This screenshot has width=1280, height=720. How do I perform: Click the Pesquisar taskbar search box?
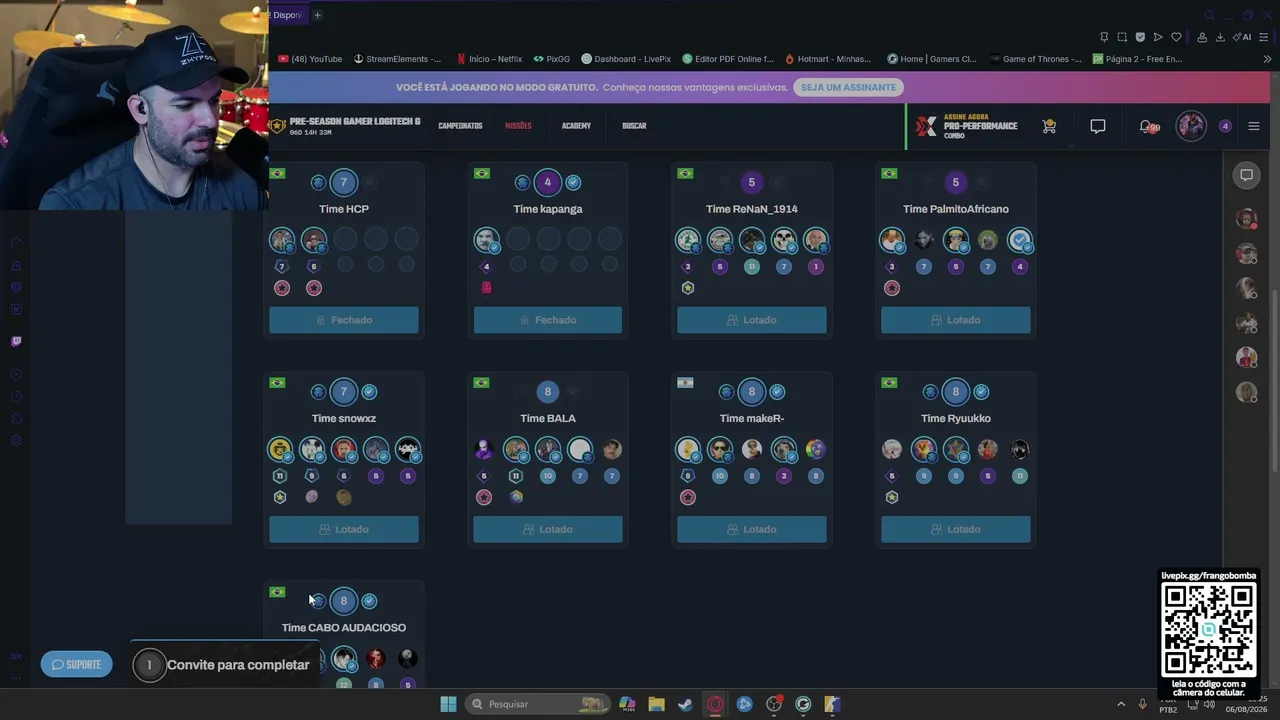539,704
